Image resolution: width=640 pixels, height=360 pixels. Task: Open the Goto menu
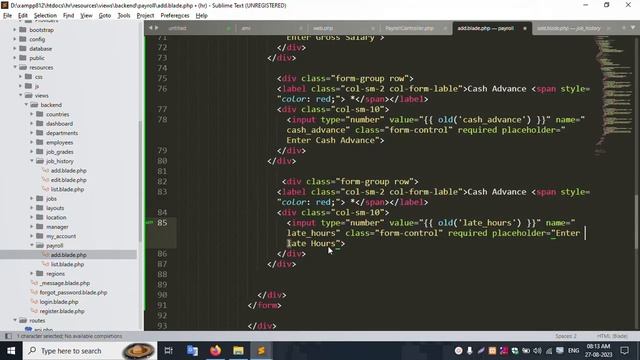(105, 16)
